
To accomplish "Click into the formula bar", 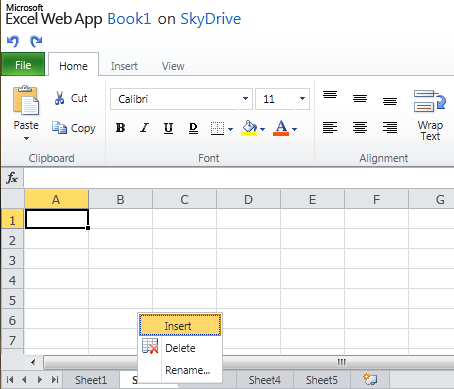I will pos(239,178).
